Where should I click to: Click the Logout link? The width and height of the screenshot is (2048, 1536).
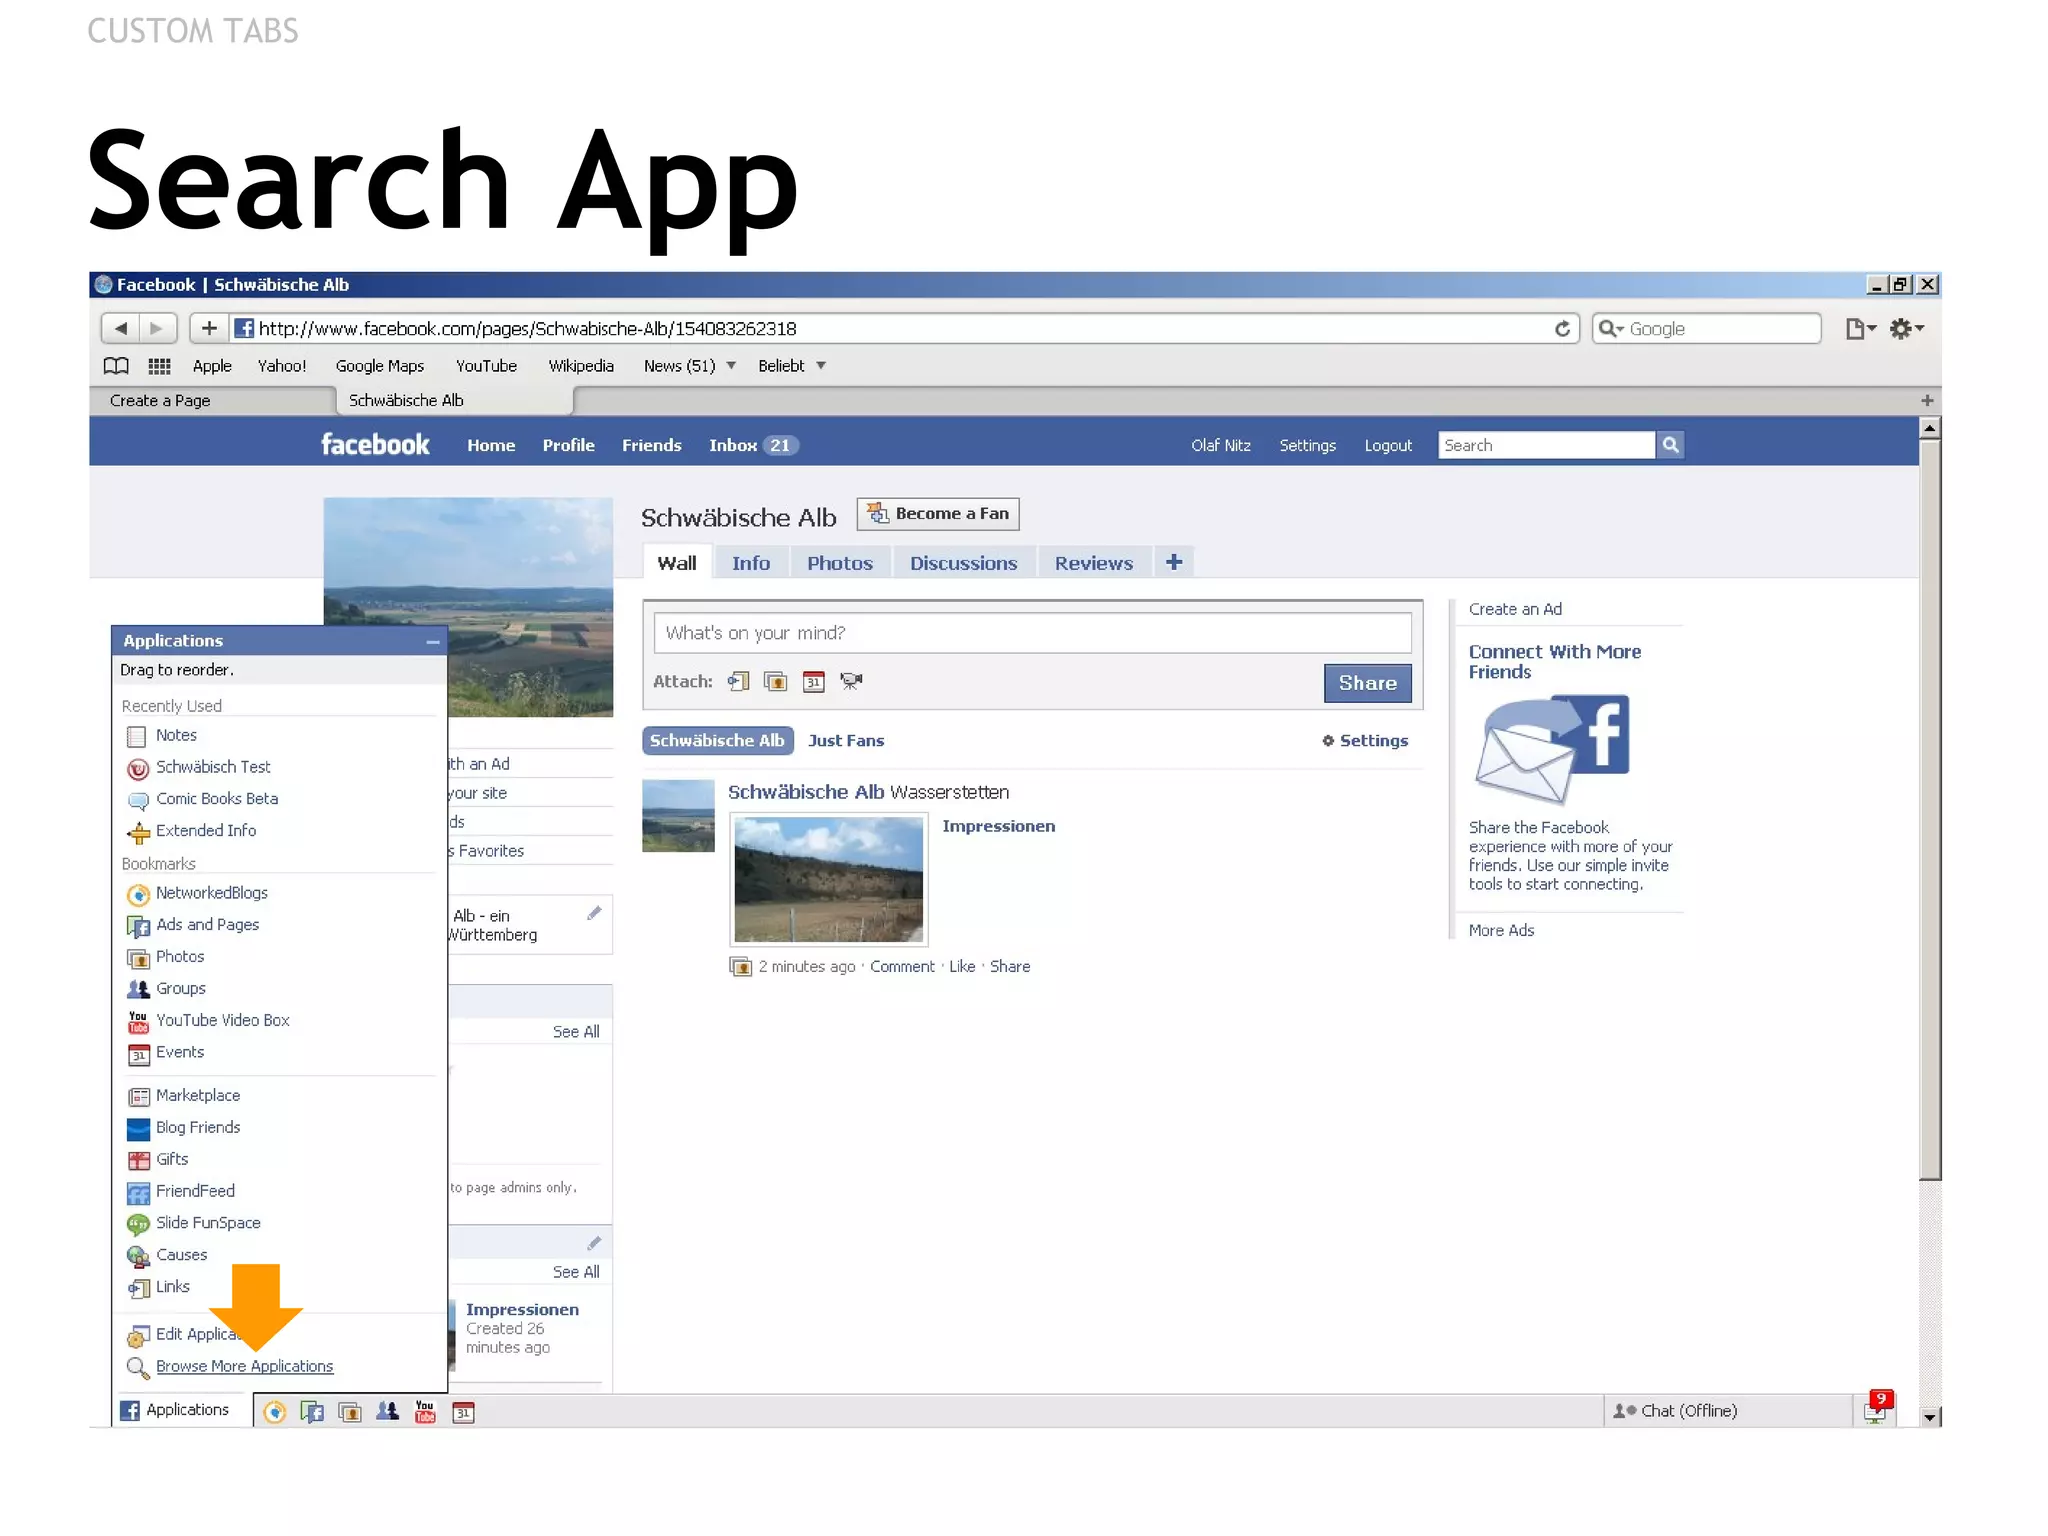[1388, 446]
